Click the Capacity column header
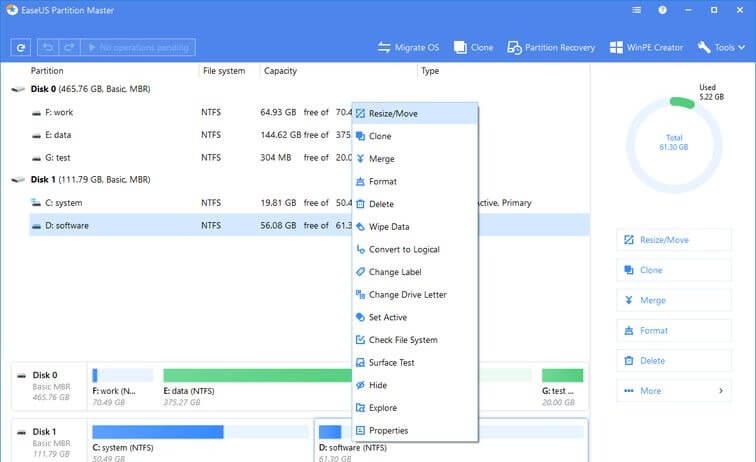This screenshot has height=462, width=756. pos(280,70)
